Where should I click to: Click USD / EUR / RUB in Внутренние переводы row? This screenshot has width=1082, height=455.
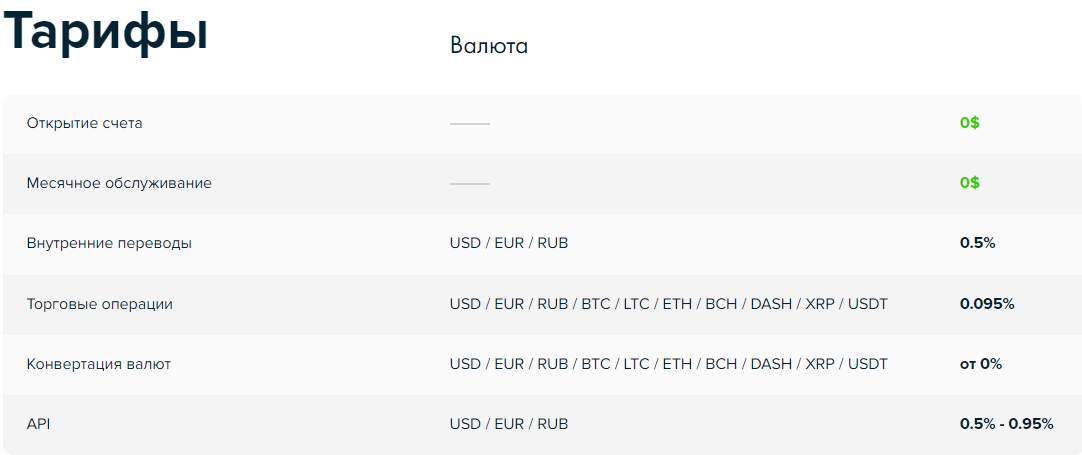point(509,244)
